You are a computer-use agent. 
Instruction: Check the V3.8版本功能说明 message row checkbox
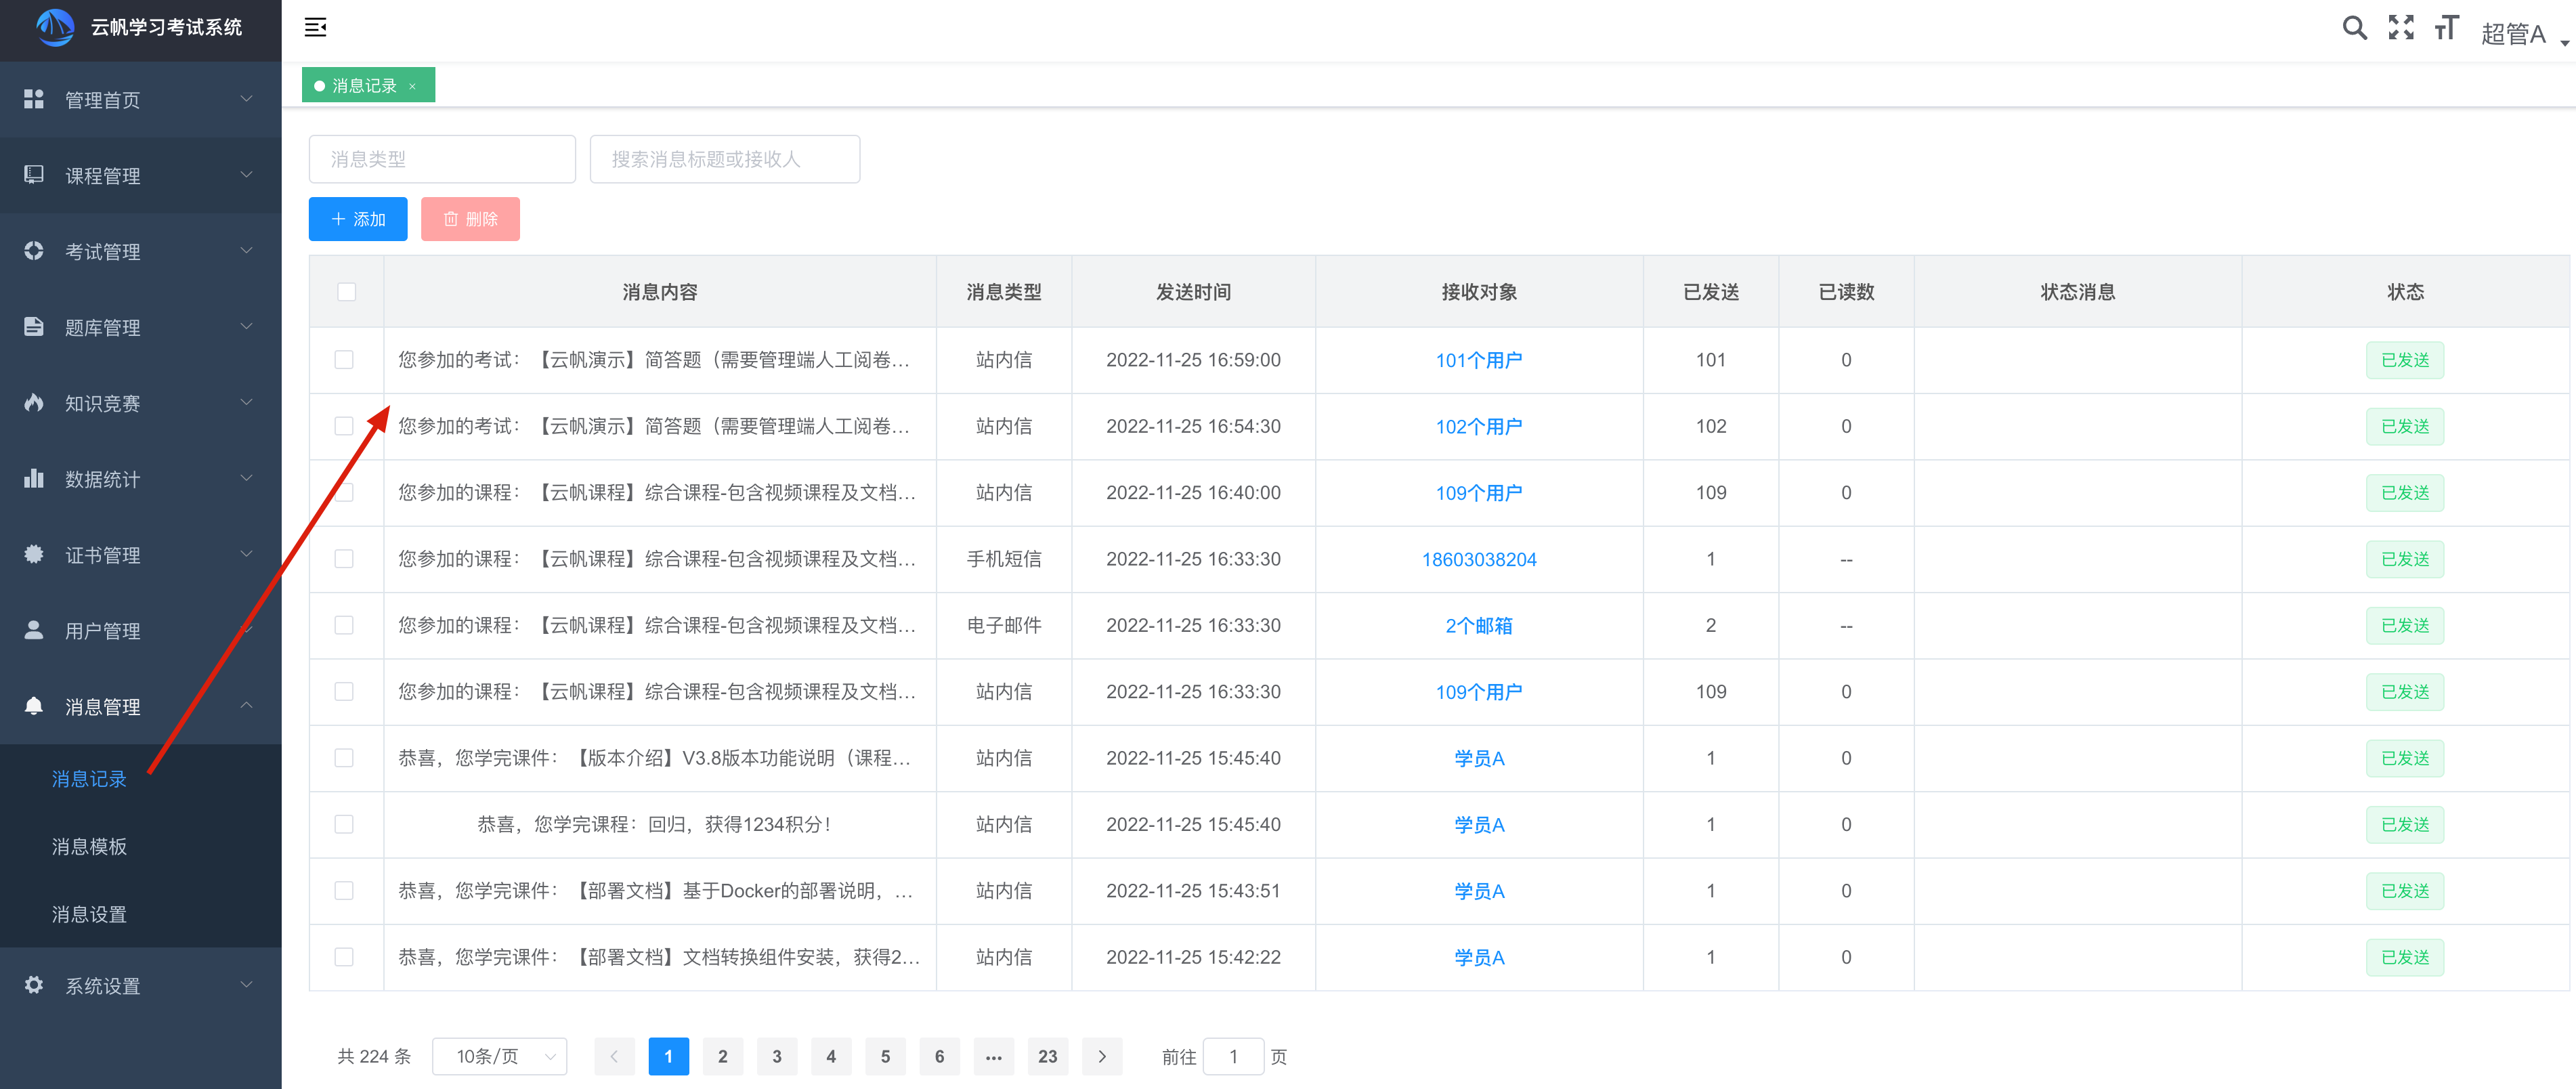pyautogui.click(x=344, y=758)
